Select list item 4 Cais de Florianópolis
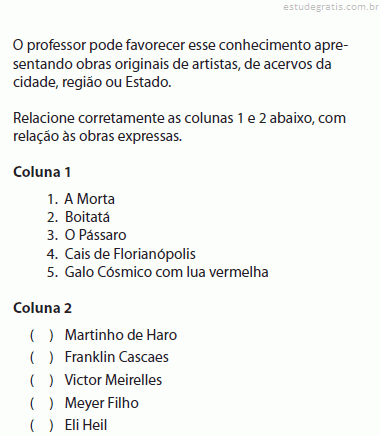The image size is (380, 436). click(x=121, y=254)
